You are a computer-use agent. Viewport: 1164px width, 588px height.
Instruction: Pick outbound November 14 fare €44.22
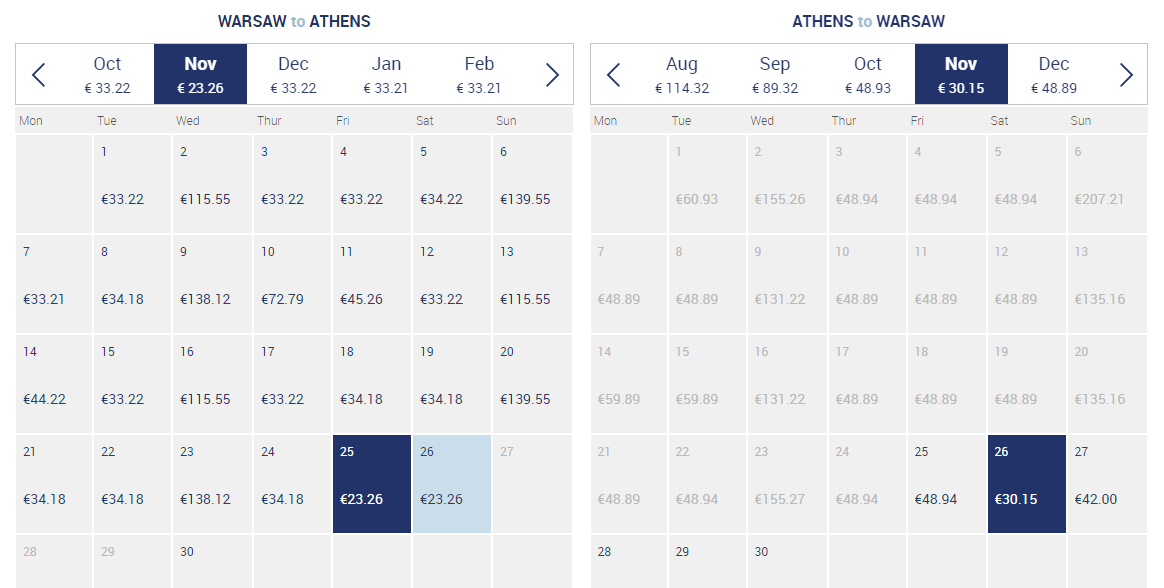[x=54, y=384]
